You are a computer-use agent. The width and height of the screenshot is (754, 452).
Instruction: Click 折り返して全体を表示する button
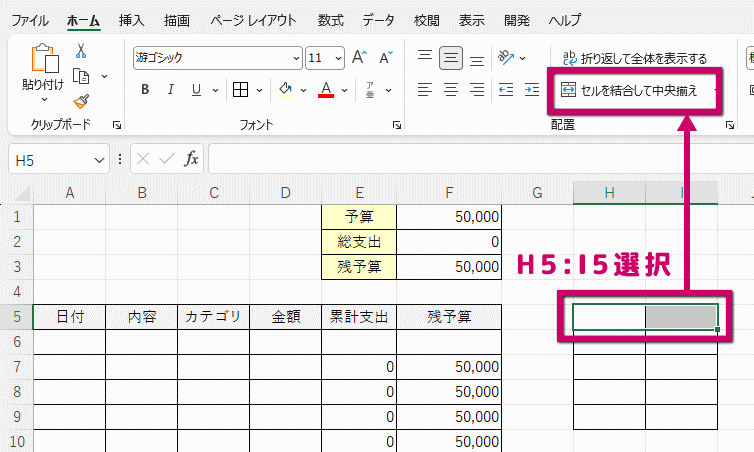click(x=635, y=58)
